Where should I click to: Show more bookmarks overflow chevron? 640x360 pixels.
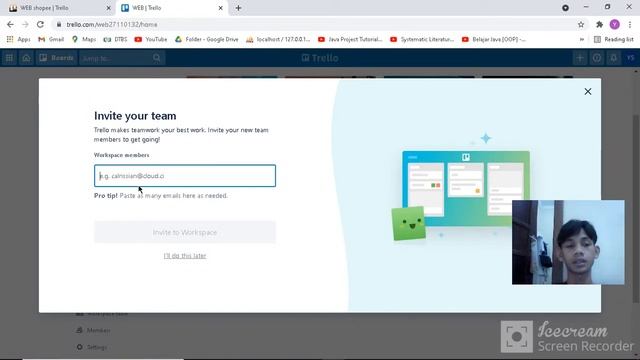pyautogui.click(x=582, y=39)
